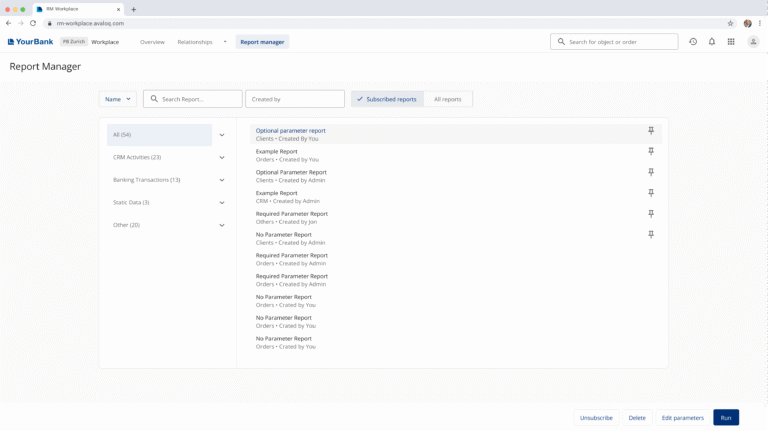The image size is (768, 432).
Task: Open the notifications bell
Action: (x=712, y=42)
